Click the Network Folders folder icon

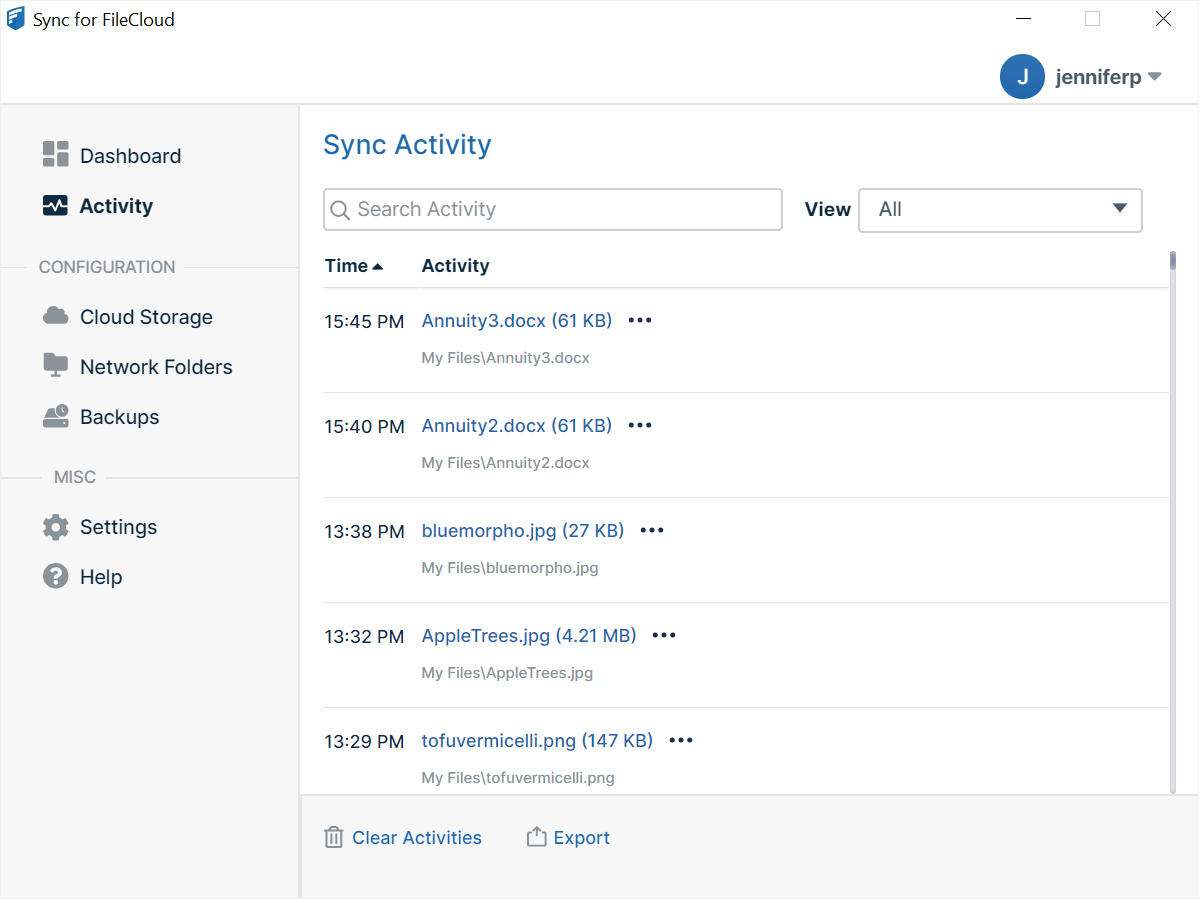[x=55, y=365]
